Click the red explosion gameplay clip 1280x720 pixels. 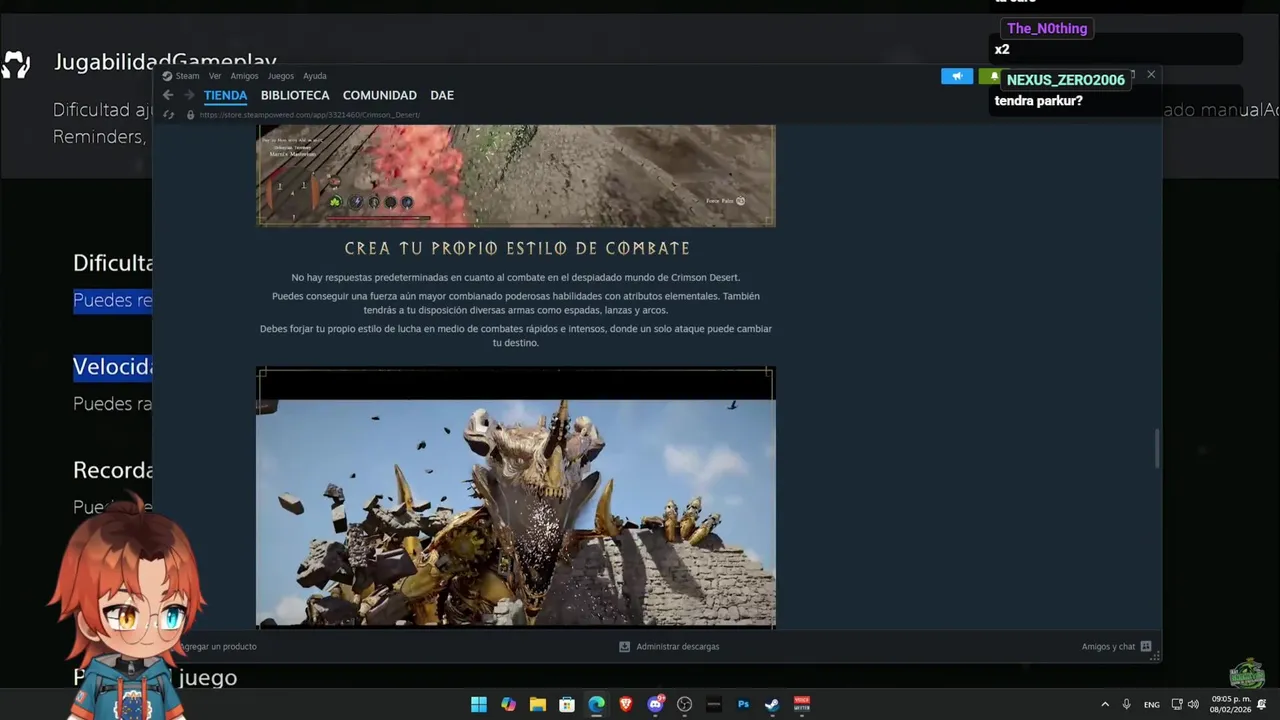tap(516, 175)
